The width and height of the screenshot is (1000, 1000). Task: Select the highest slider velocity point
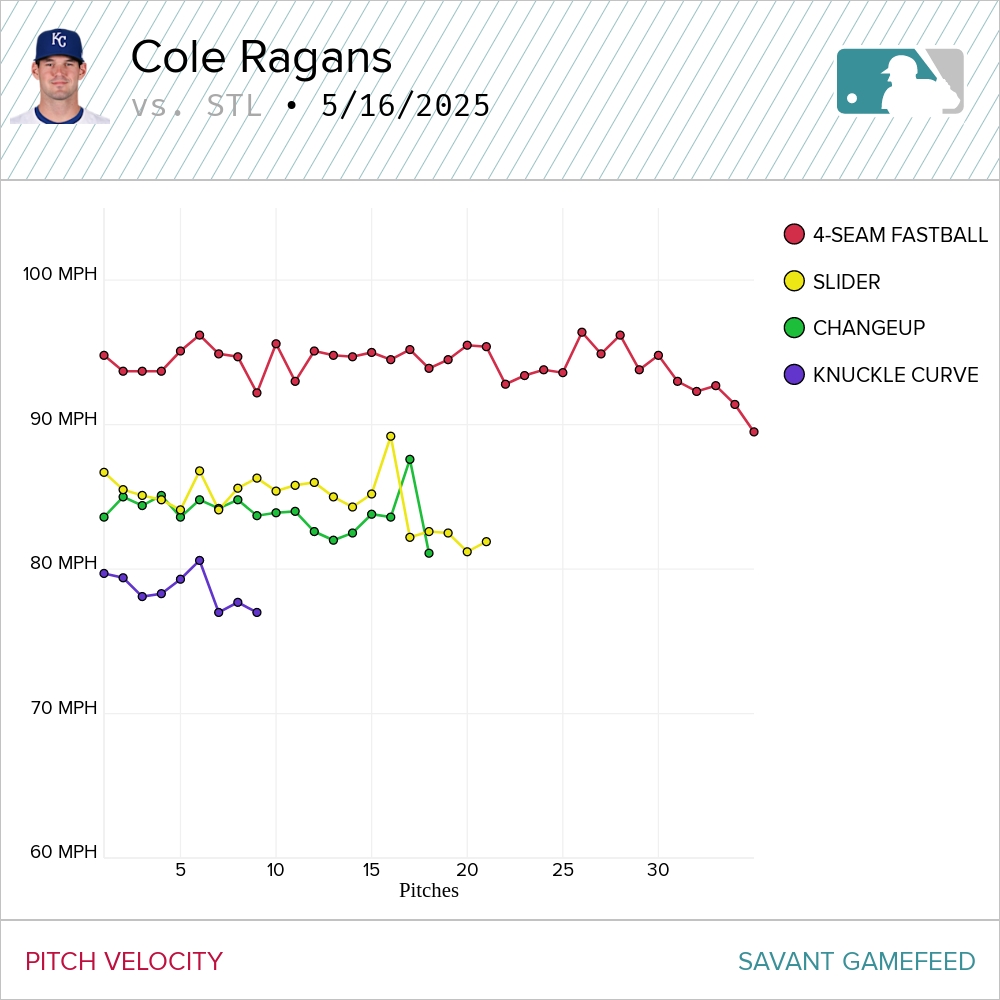(391, 436)
